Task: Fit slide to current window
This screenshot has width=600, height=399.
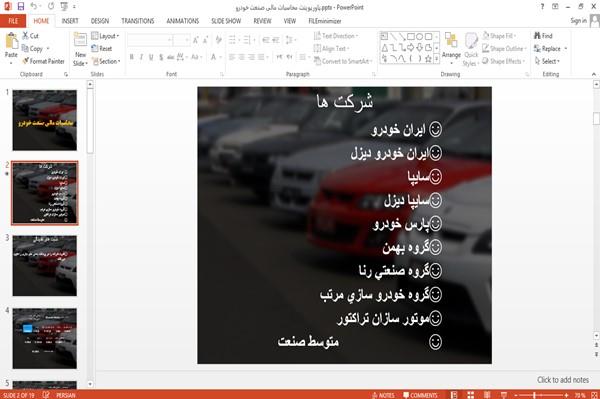Action: [x=594, y=395]
